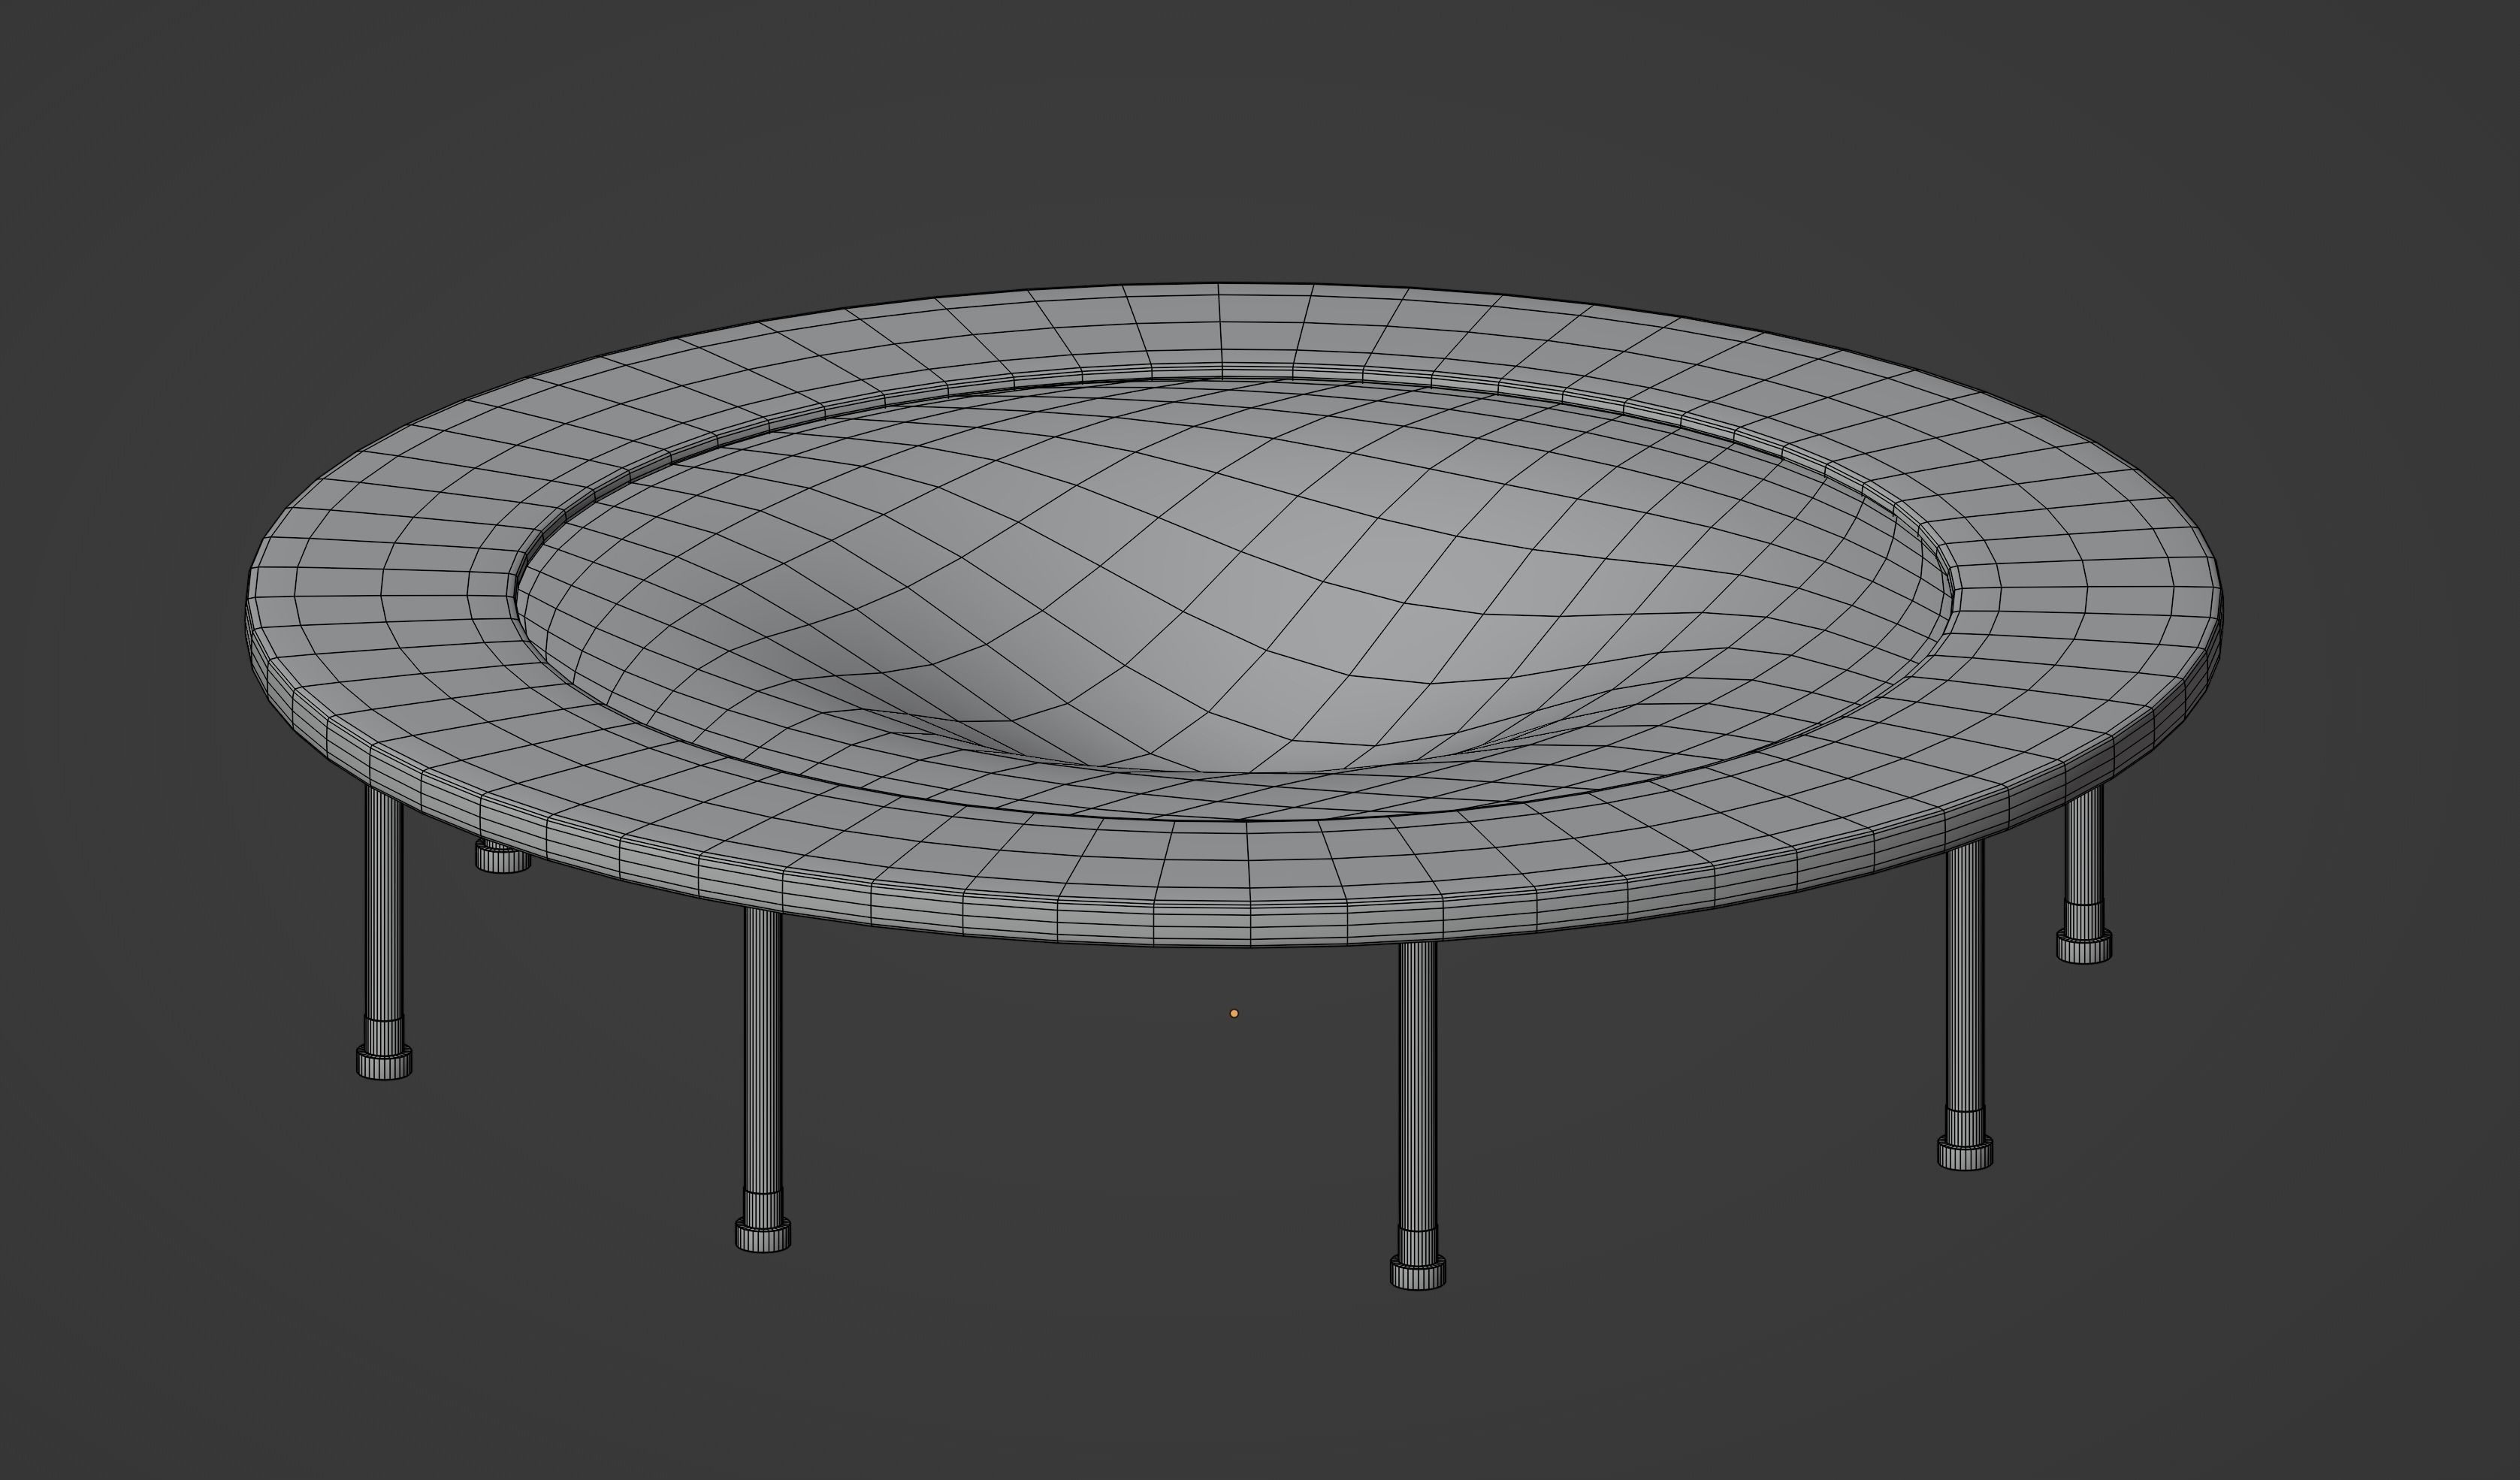Viewport: 2520px width, 1480px height.
Task: Select the rightmost trampoline leg
Action: click(2084, 874)
